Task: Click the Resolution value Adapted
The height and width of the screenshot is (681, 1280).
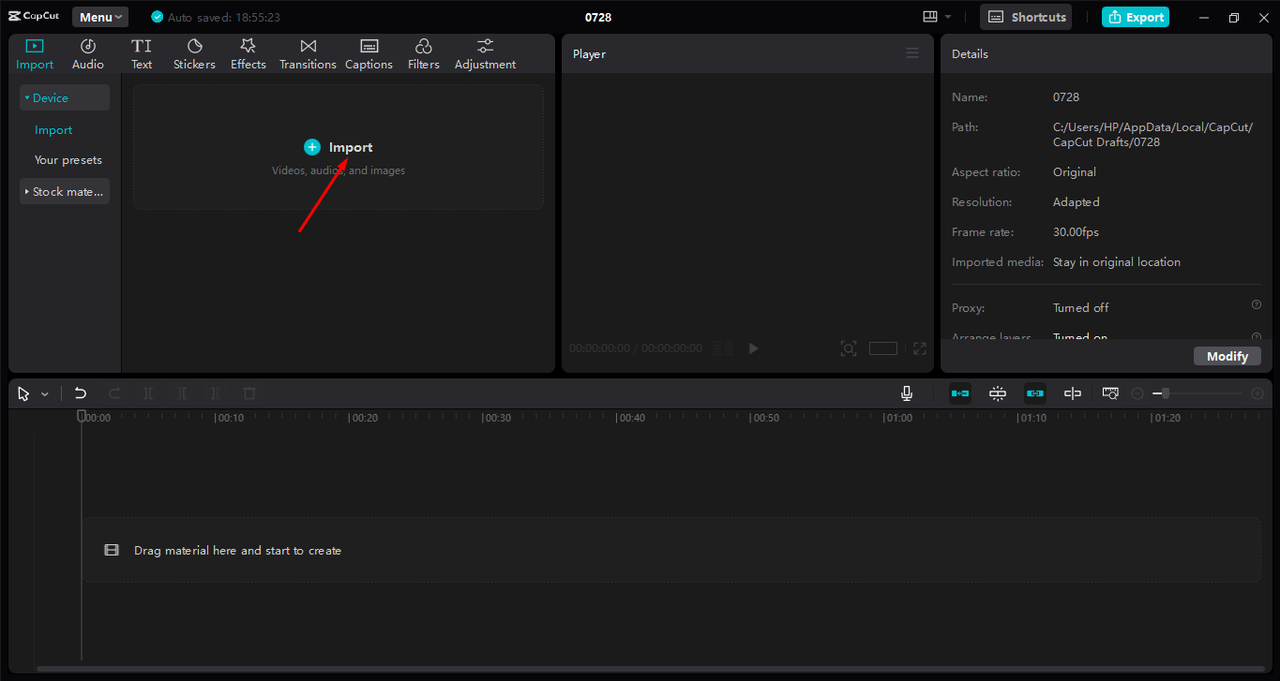Action: tap(1076, 202)
